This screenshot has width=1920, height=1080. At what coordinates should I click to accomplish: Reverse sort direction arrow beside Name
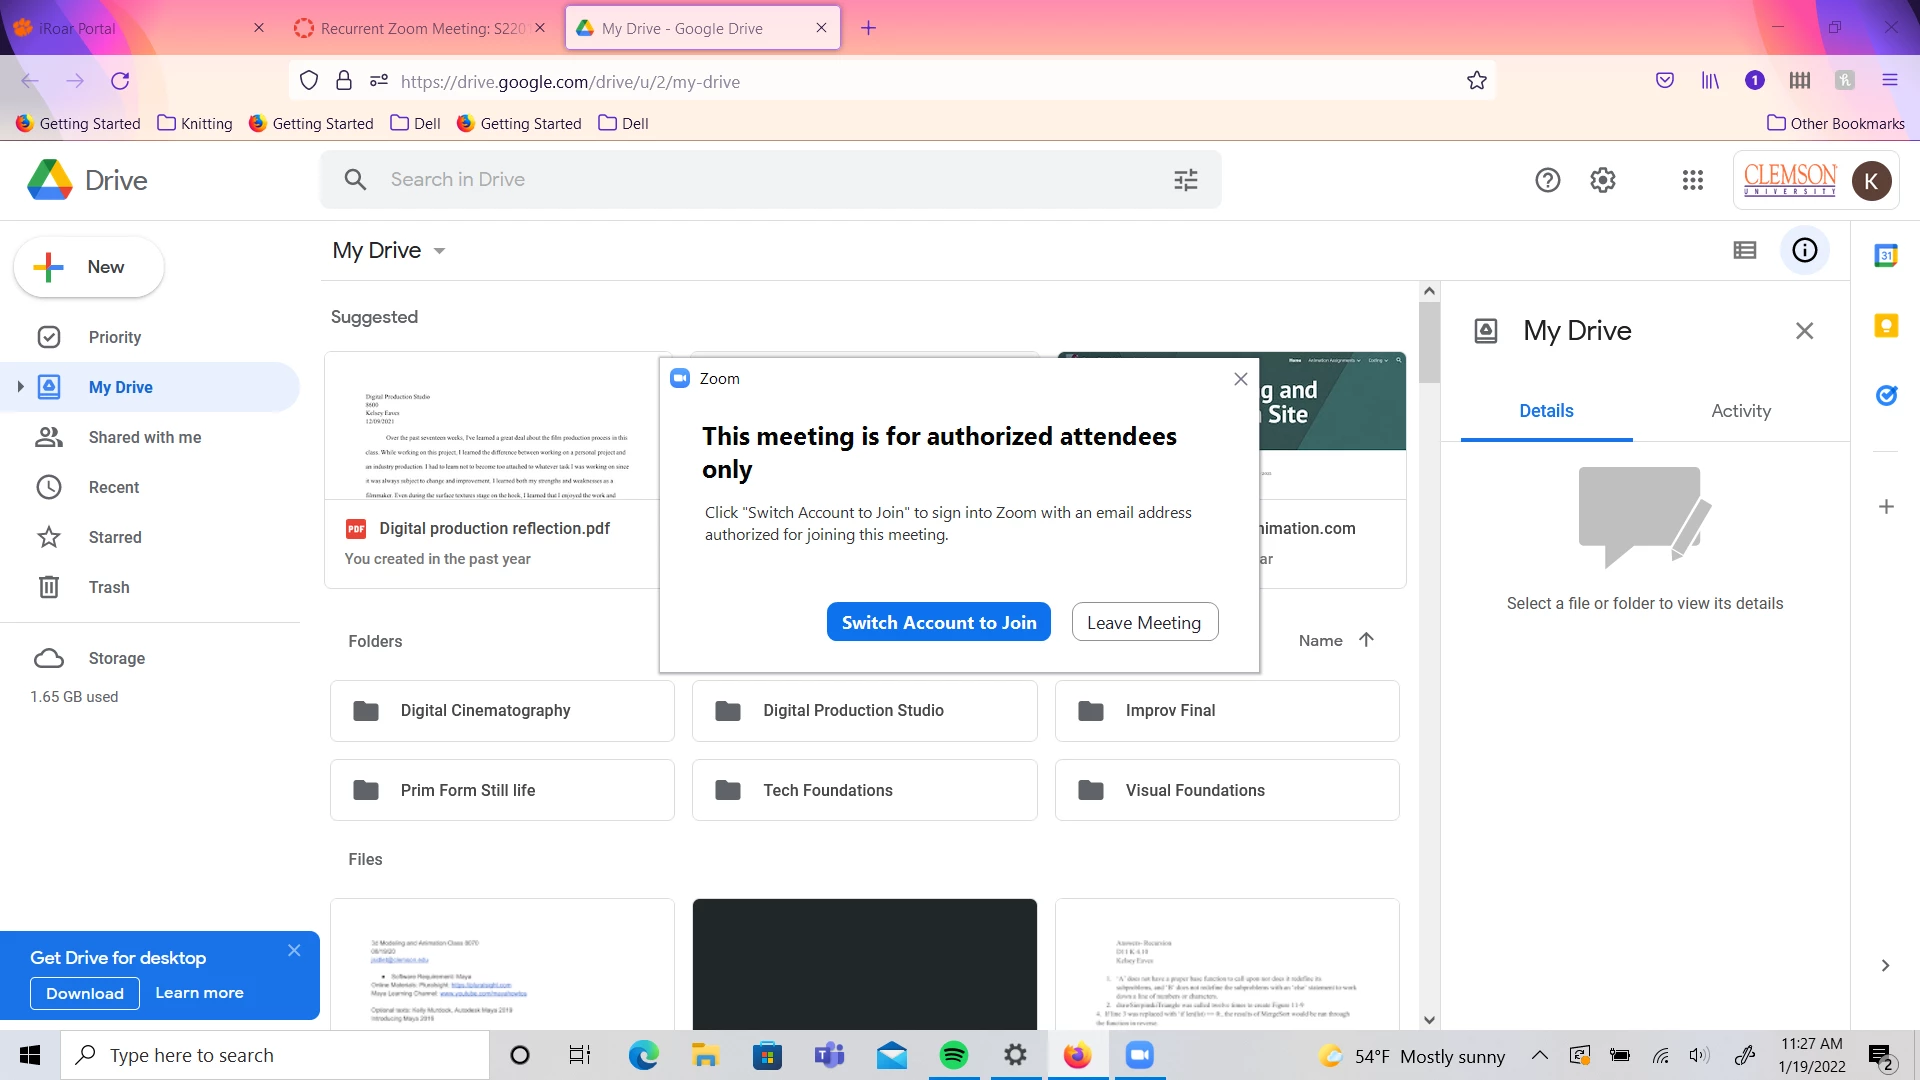point(1366,640)
